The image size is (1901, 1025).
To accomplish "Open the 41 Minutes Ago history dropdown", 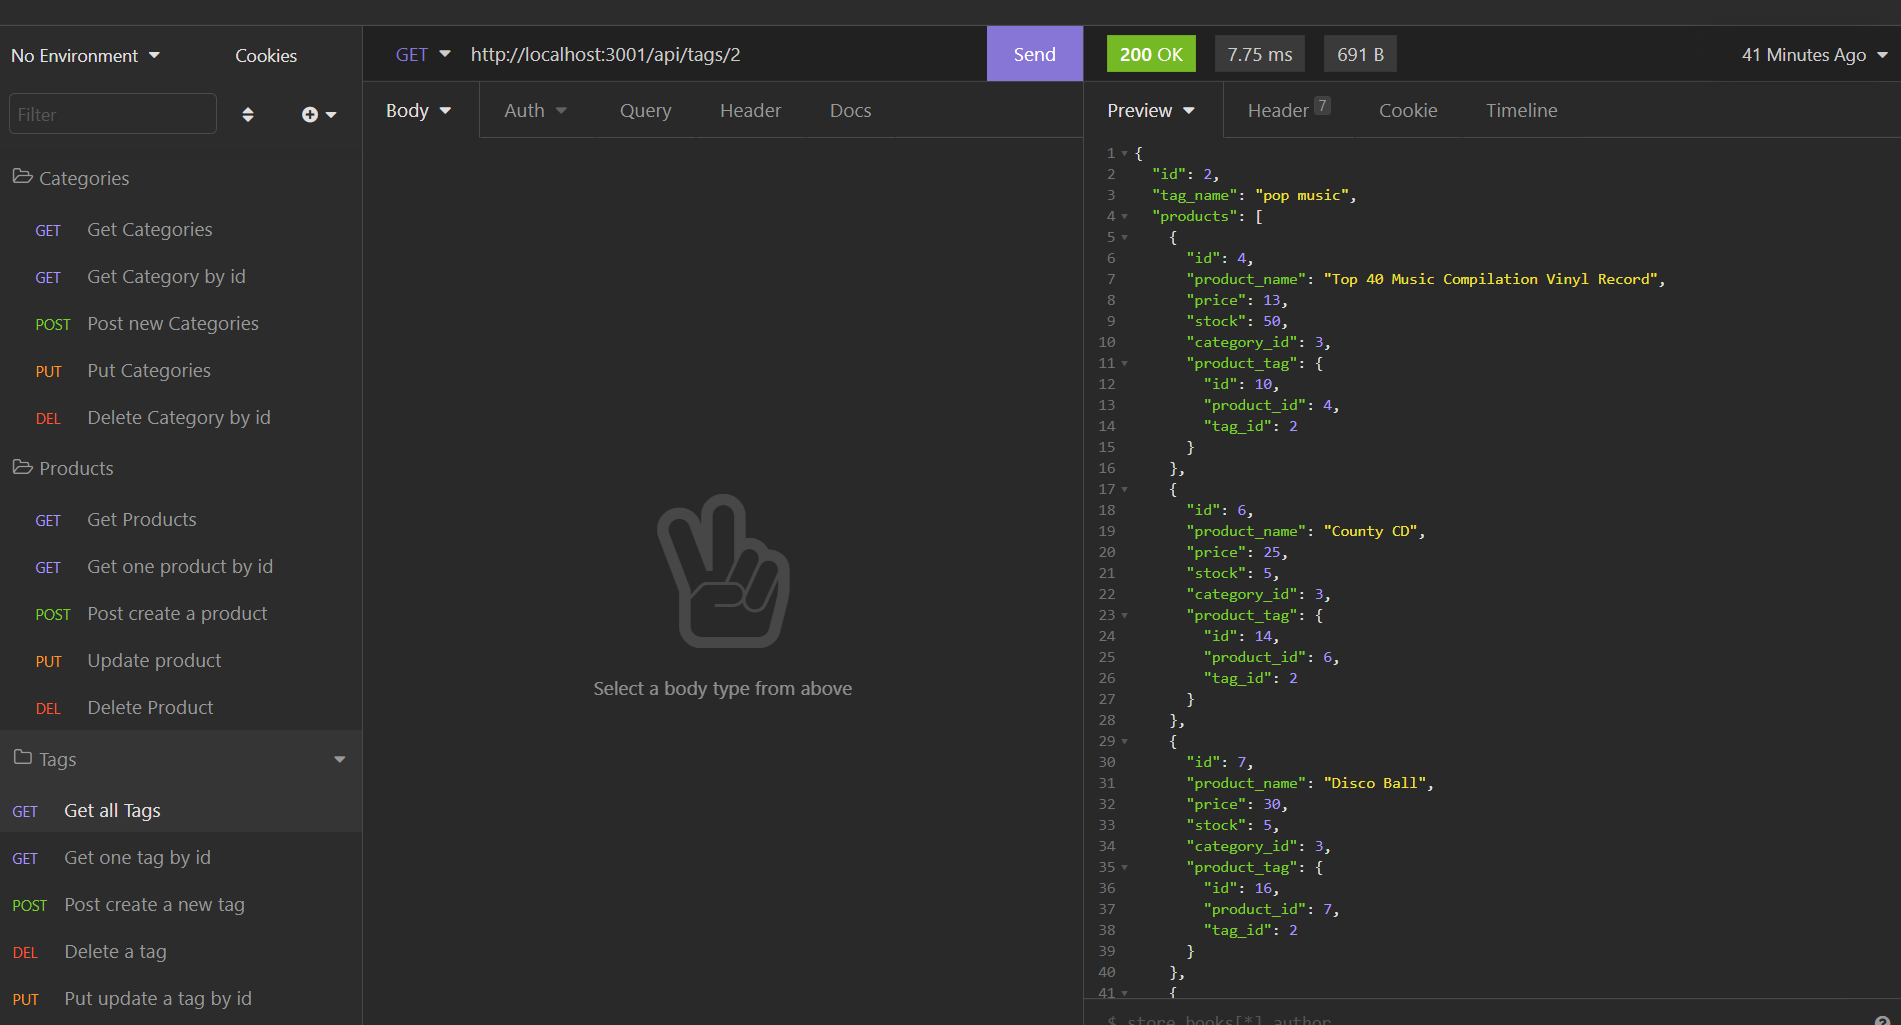I will (1814, 55).
